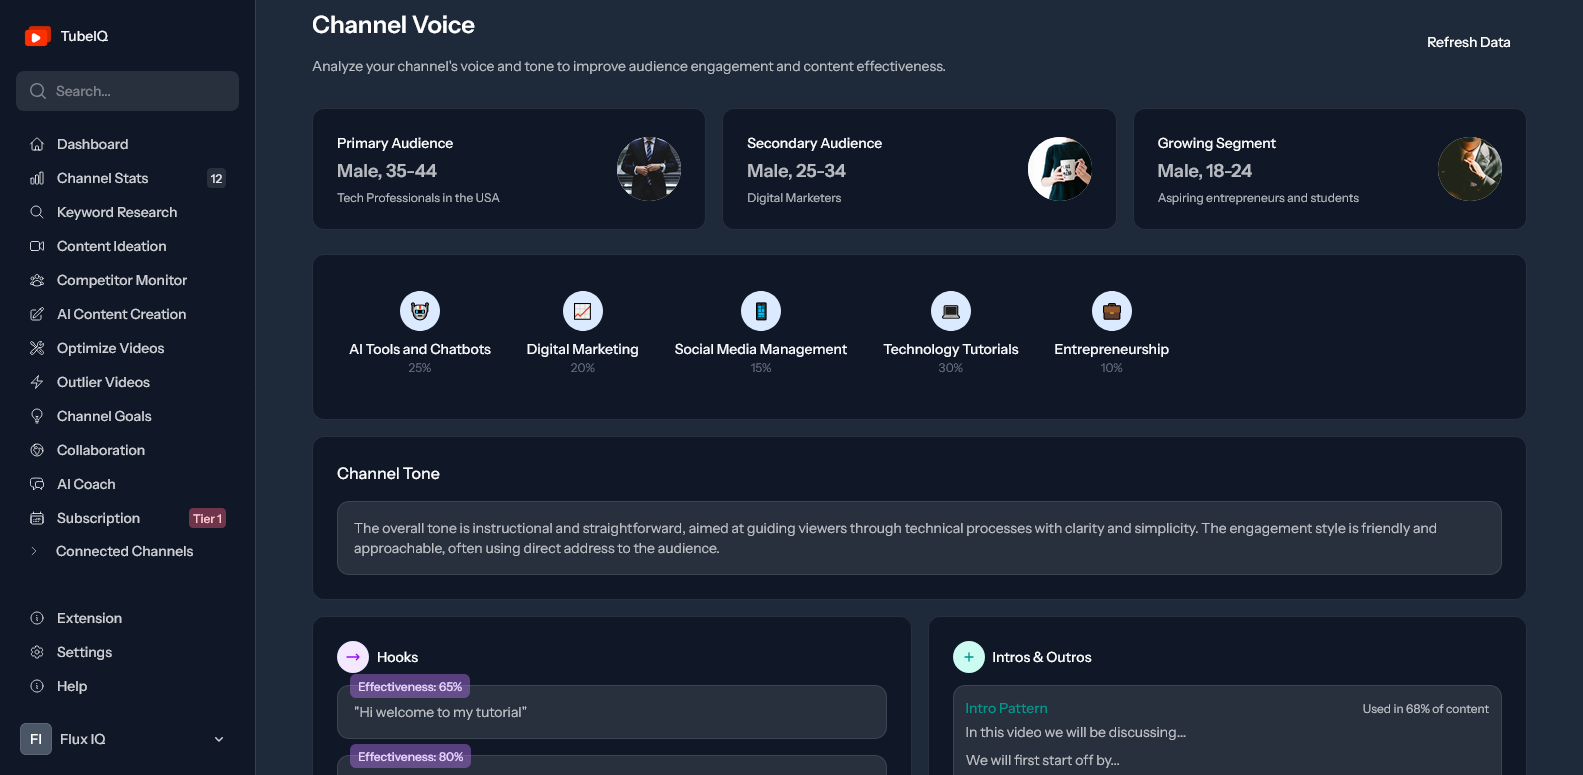Click the Keyword Research magnifier icon
1583x775 pixels.
pos(37,212)
